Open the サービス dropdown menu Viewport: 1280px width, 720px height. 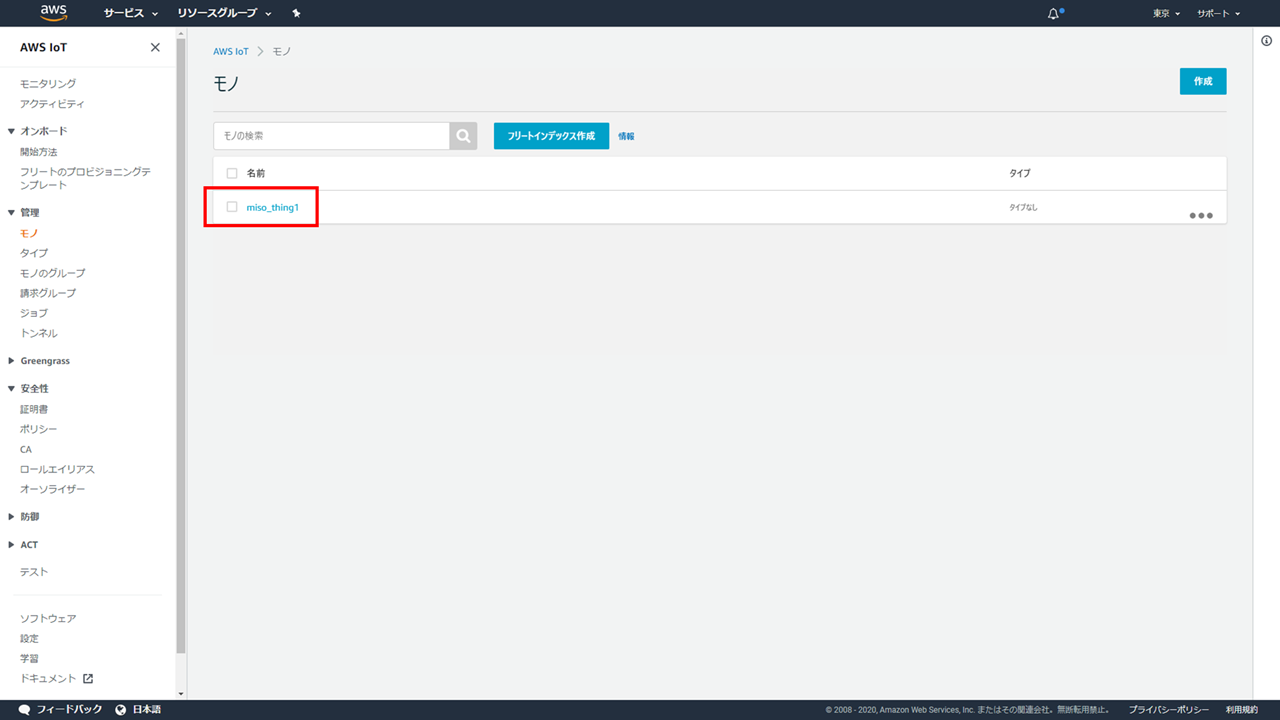point(131,14)
